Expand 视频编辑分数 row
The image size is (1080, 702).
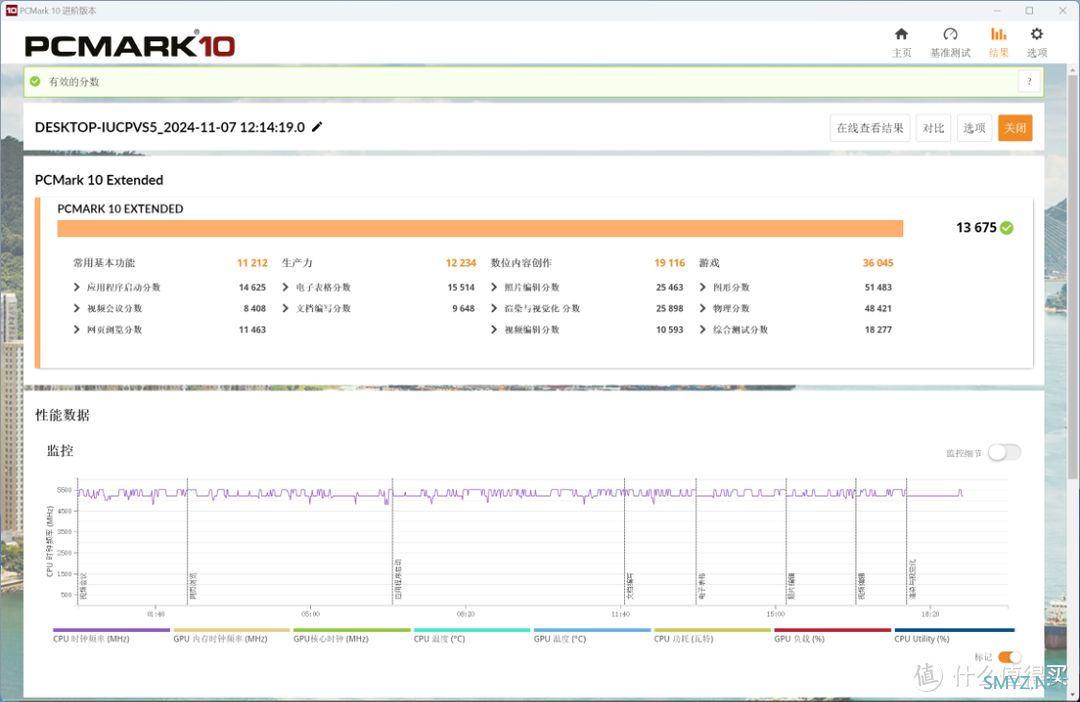(494, 330)
